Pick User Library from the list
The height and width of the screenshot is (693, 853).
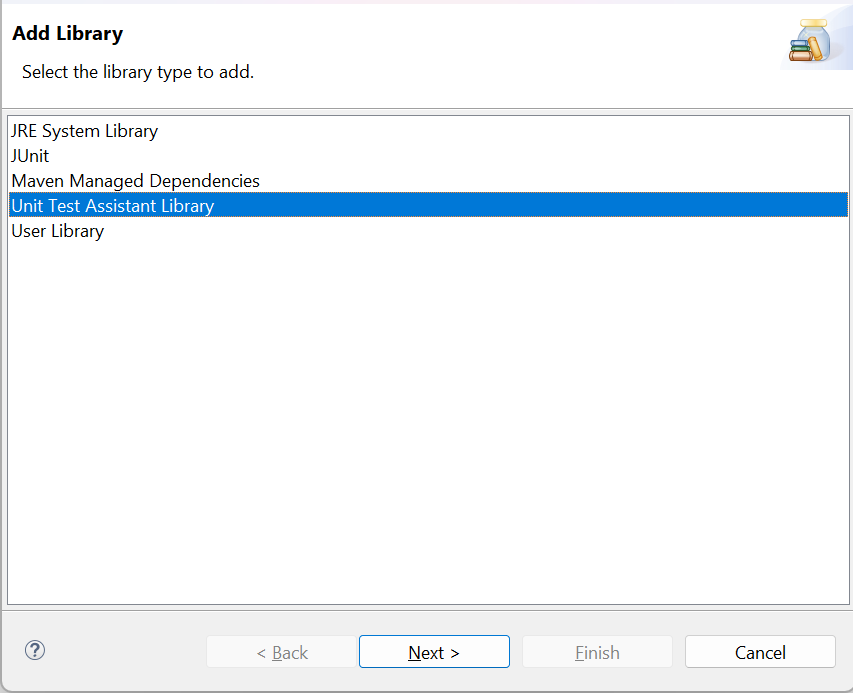[x=58, y=231]
